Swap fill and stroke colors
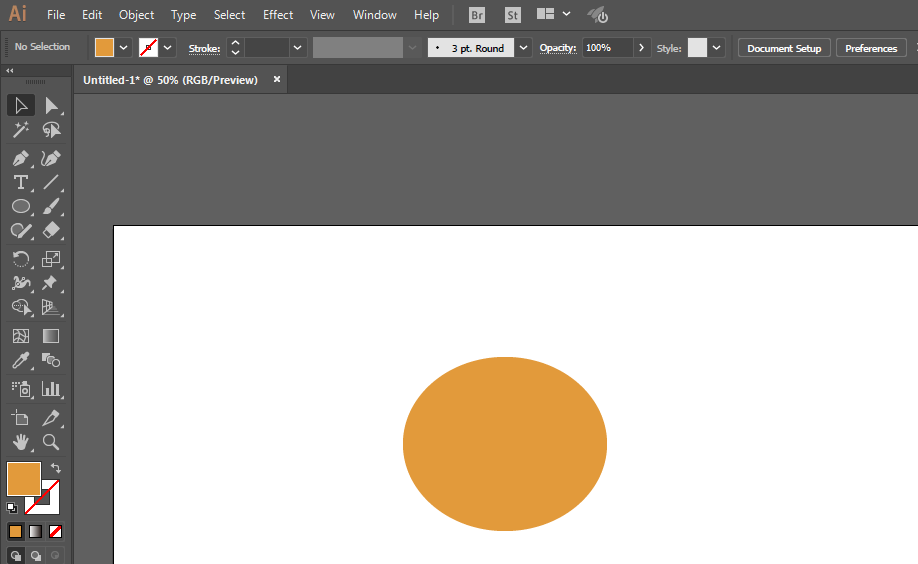This screenshot has width=918, height=564. 56,468
